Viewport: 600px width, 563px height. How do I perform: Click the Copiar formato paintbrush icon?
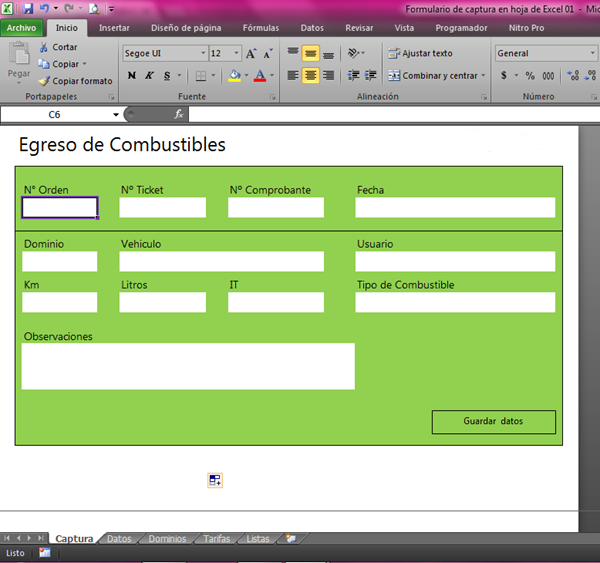[x=43, y=81]
